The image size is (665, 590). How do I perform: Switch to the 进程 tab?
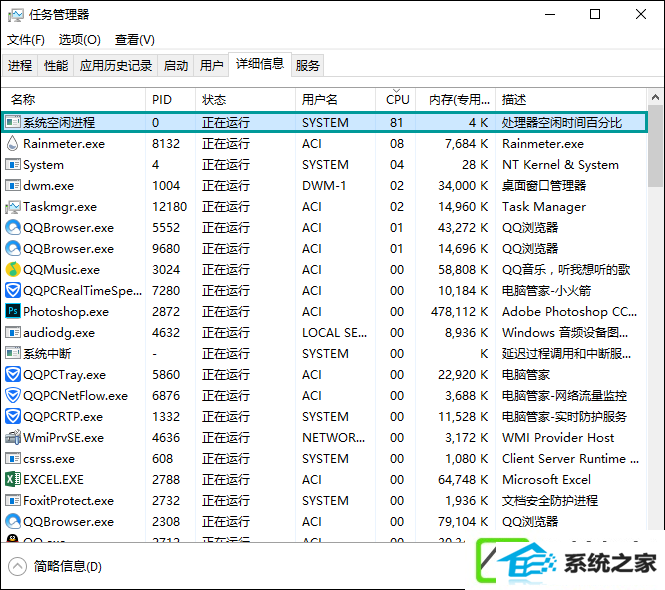tap(20, 65)
